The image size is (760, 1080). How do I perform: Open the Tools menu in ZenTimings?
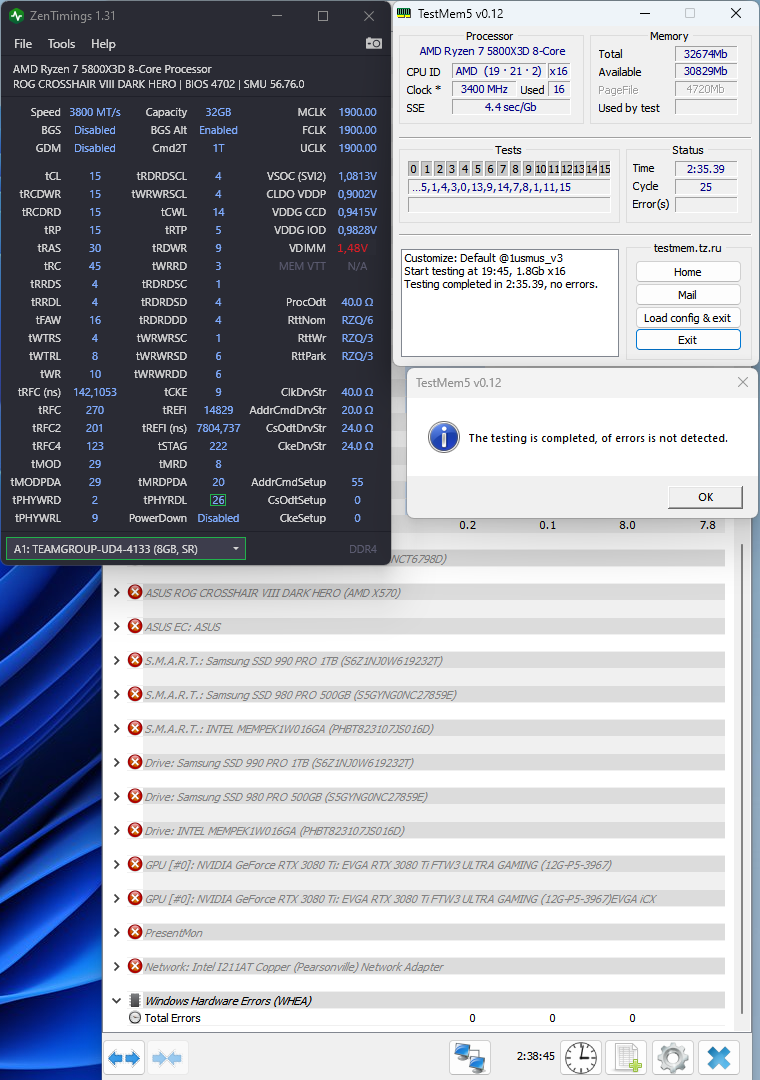click(61, 43)
